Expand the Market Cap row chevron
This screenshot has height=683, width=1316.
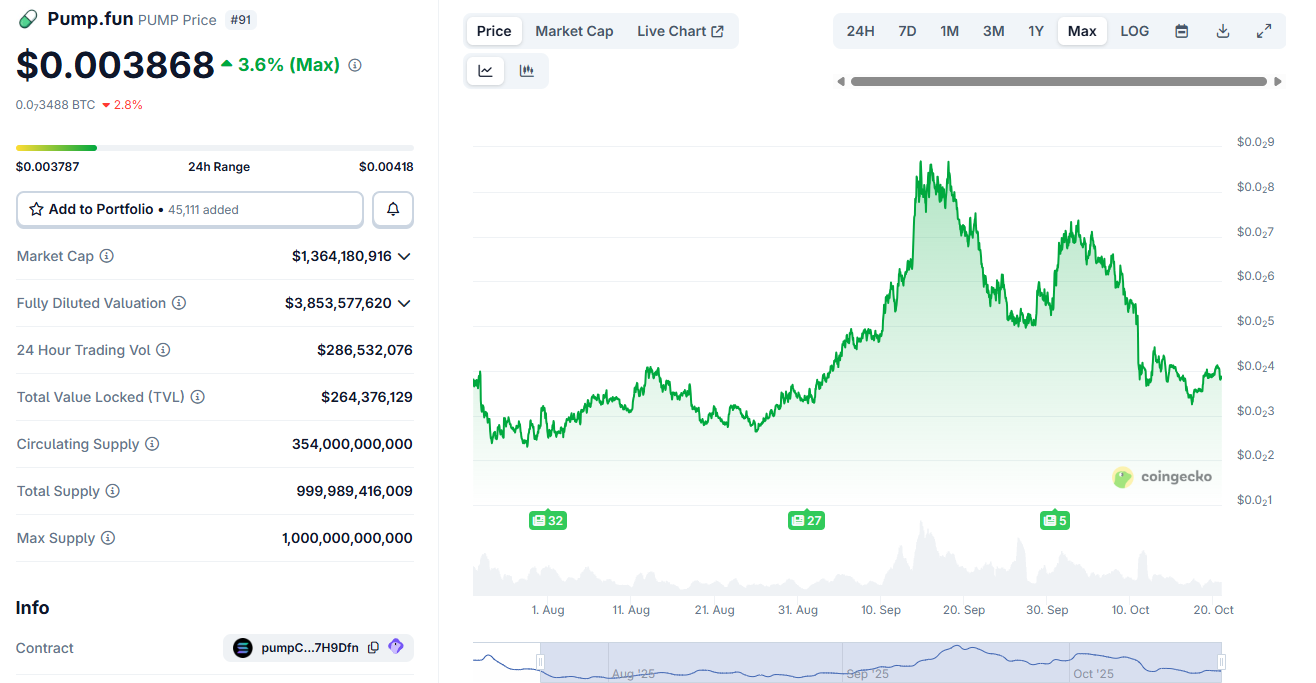pos(404,256)
